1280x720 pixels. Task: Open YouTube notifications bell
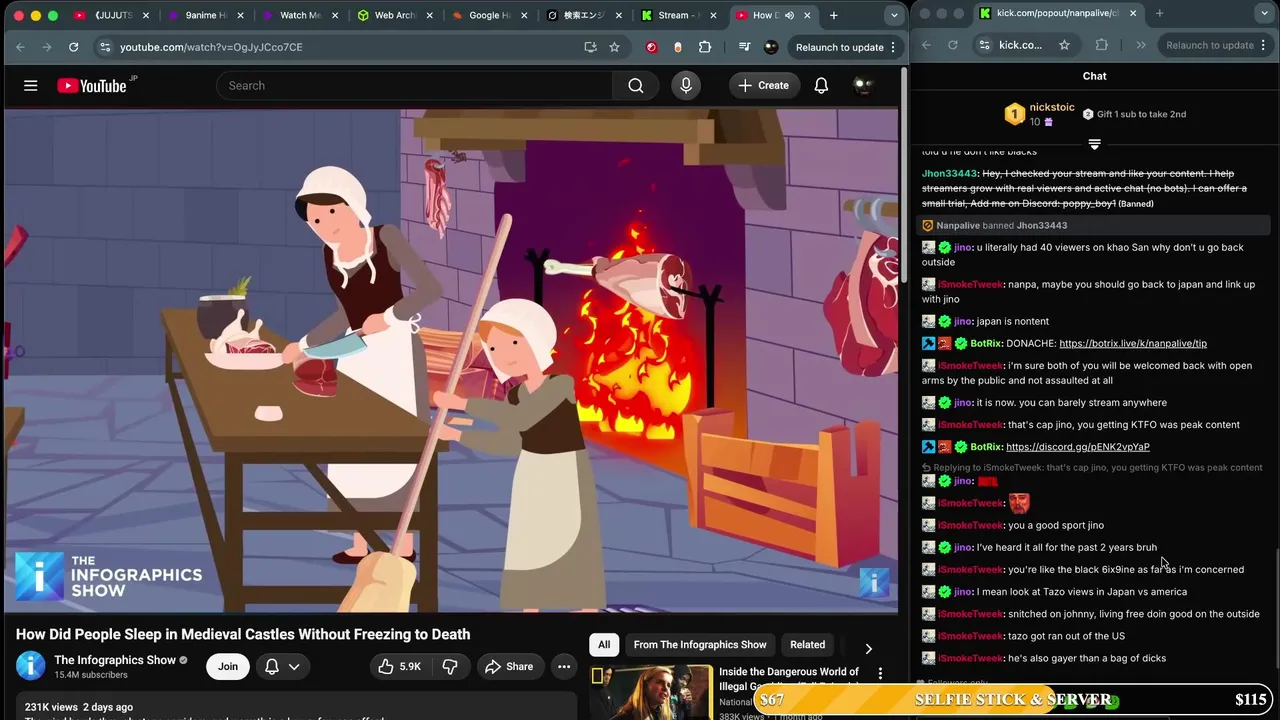pos(821,86)
